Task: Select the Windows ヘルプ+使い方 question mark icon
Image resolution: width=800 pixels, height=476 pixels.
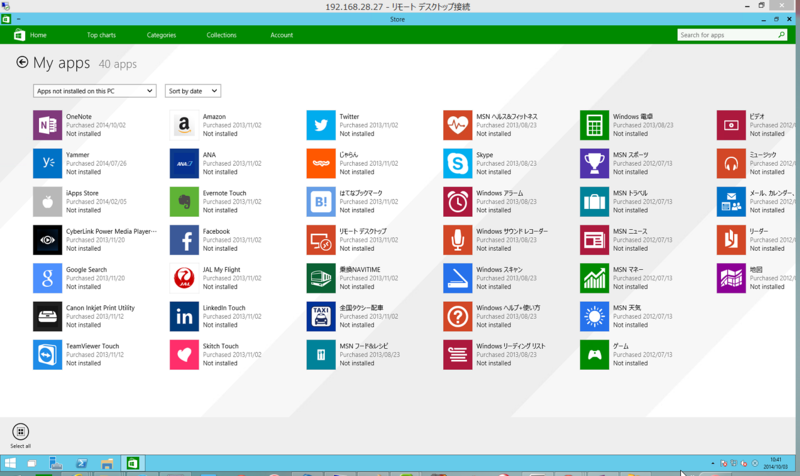Action: pos(458,316)
